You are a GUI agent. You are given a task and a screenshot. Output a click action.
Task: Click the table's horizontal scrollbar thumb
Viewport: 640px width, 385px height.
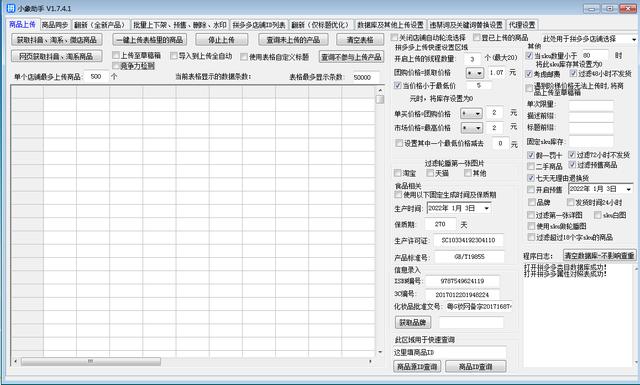point(91,361)
